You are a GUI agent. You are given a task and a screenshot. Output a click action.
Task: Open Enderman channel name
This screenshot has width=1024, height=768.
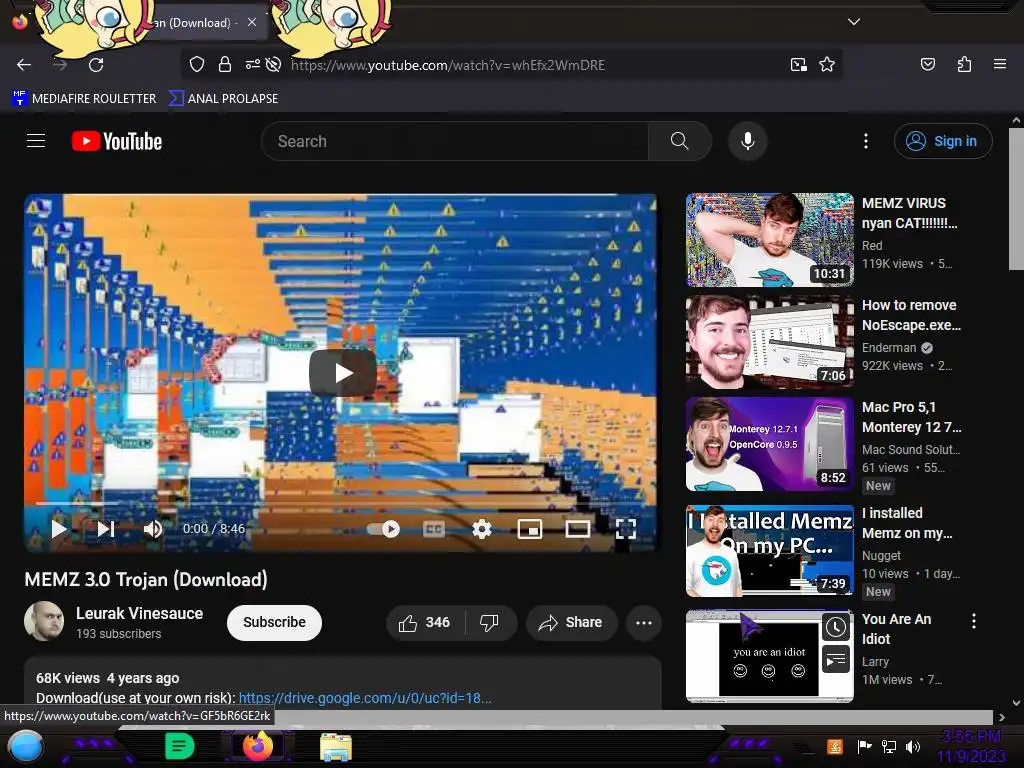[889, 347]
